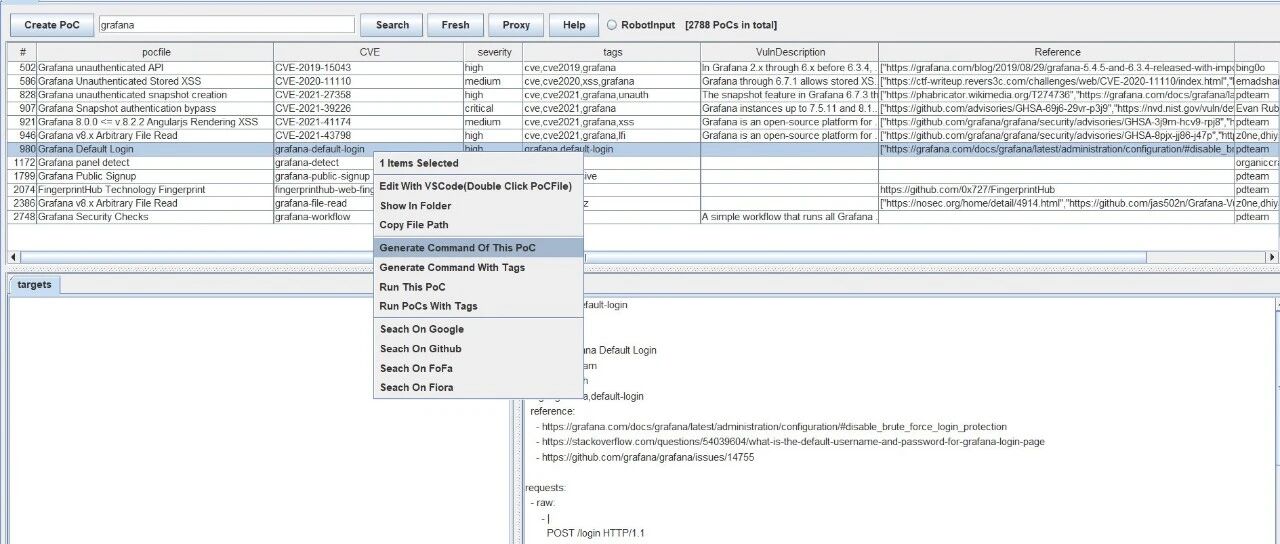Screen dimensions: 1280x544
Task: Click the critical severity cell
Action: [493, 108]
